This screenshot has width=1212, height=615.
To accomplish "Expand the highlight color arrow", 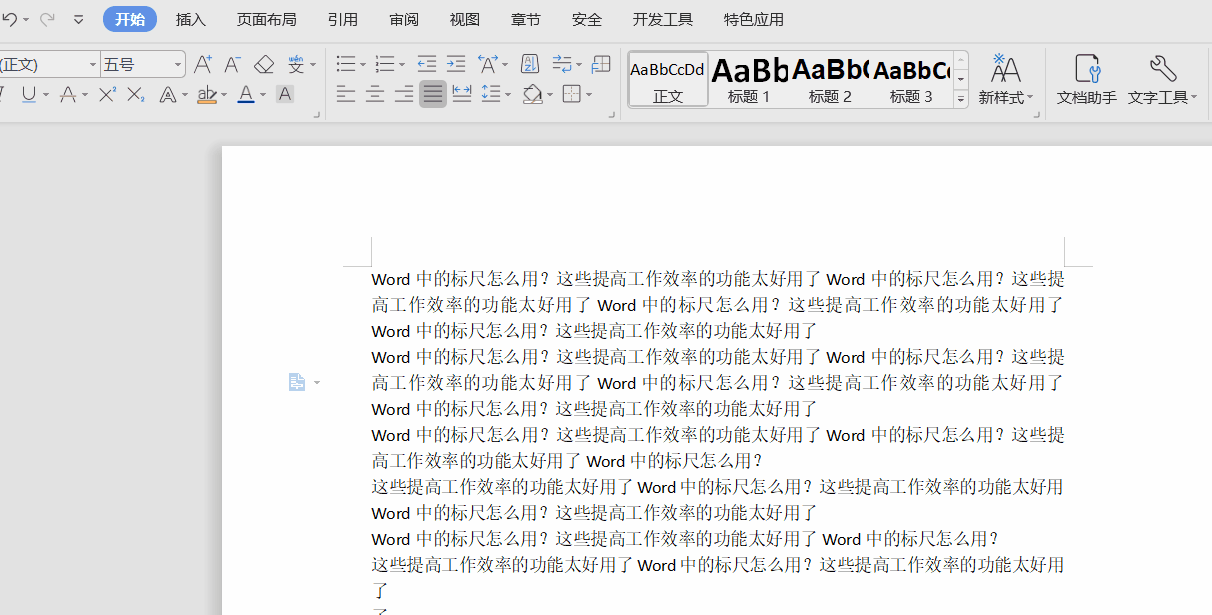I will click(x=224, y=95).
